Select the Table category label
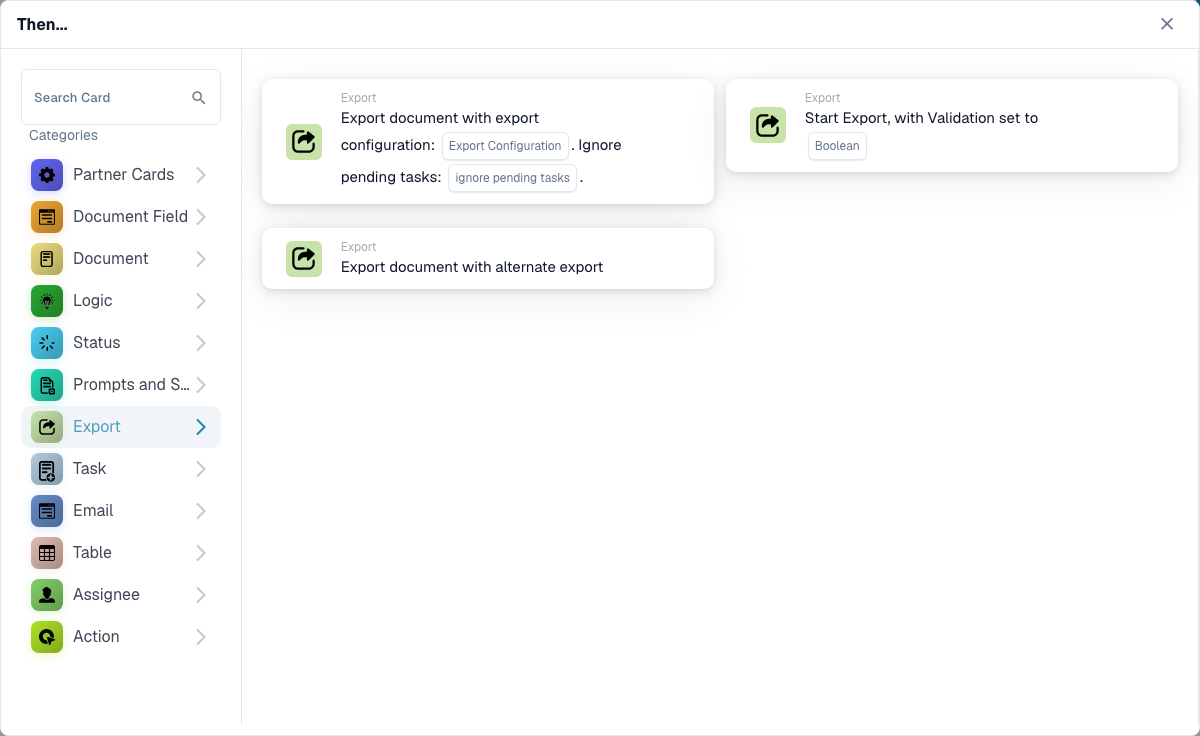The height and width of the screenshot is (736, 1200). [92, 553]
